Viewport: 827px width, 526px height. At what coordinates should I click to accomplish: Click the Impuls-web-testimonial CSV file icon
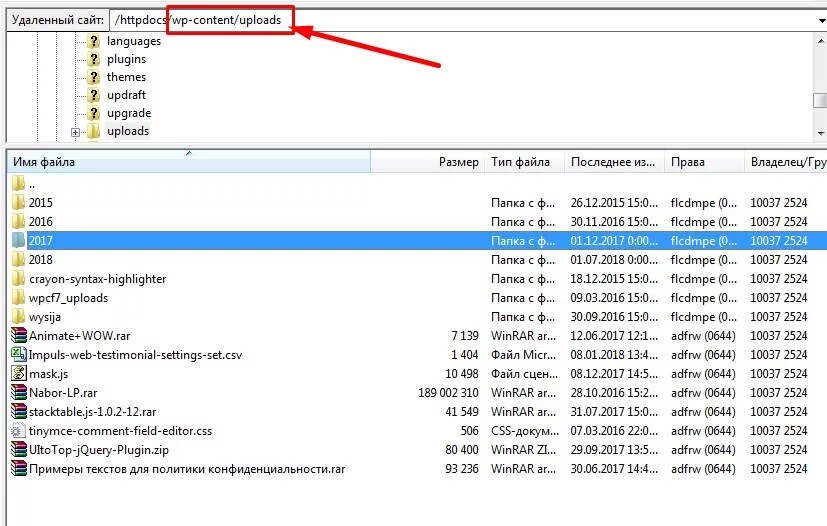point(19,355)
